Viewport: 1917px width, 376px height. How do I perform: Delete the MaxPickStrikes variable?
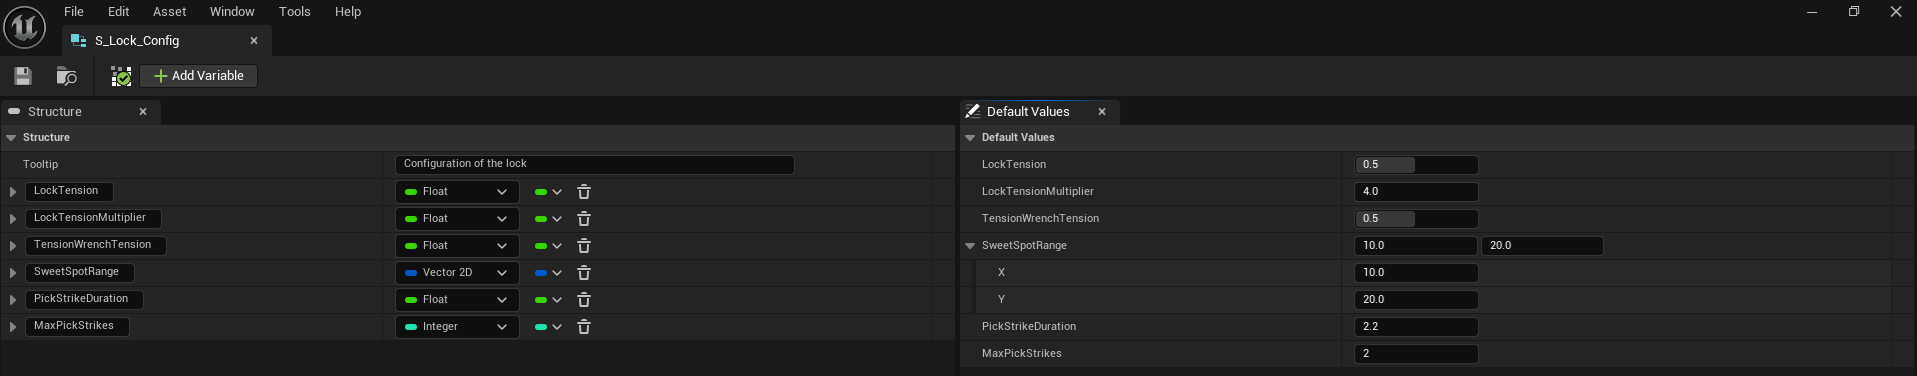584,327
